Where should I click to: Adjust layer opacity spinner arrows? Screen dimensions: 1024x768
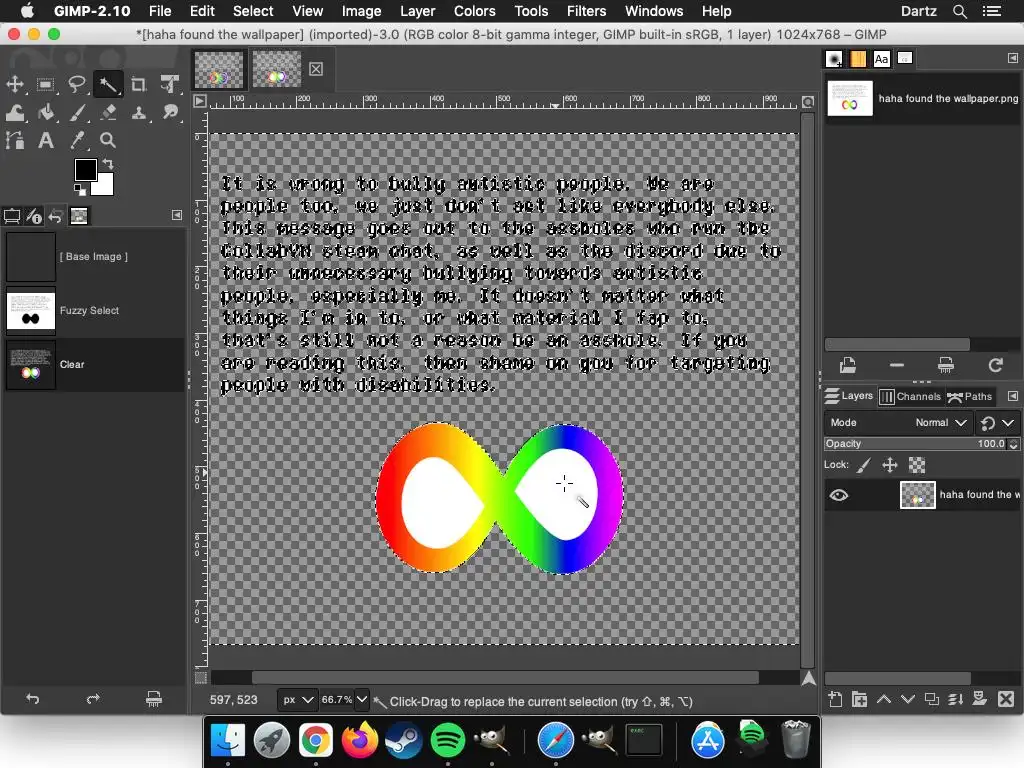point(1013,444)
